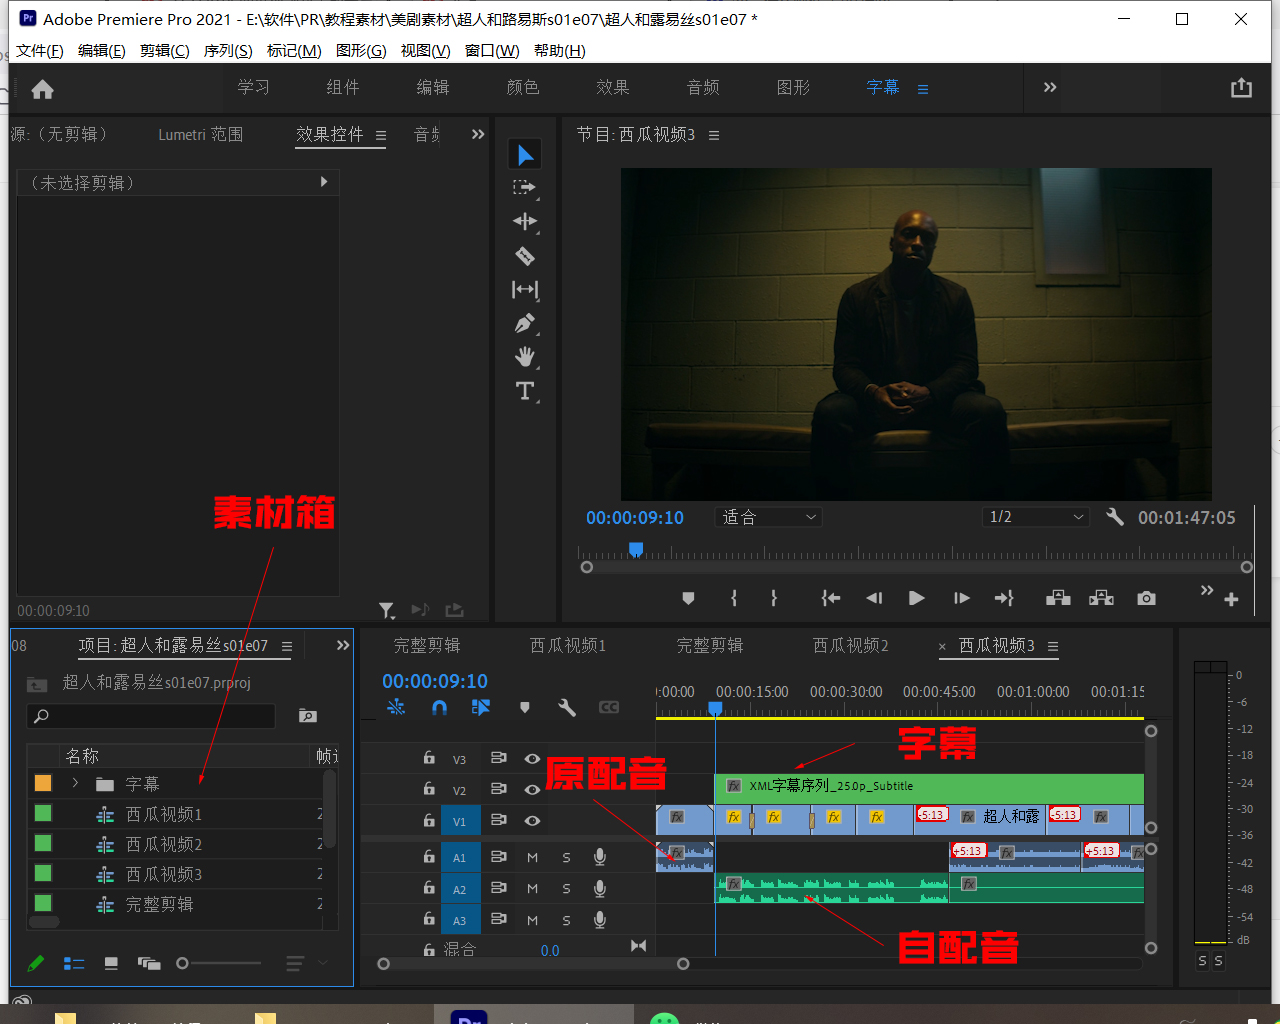Select the Hand tool

point(525,357)
